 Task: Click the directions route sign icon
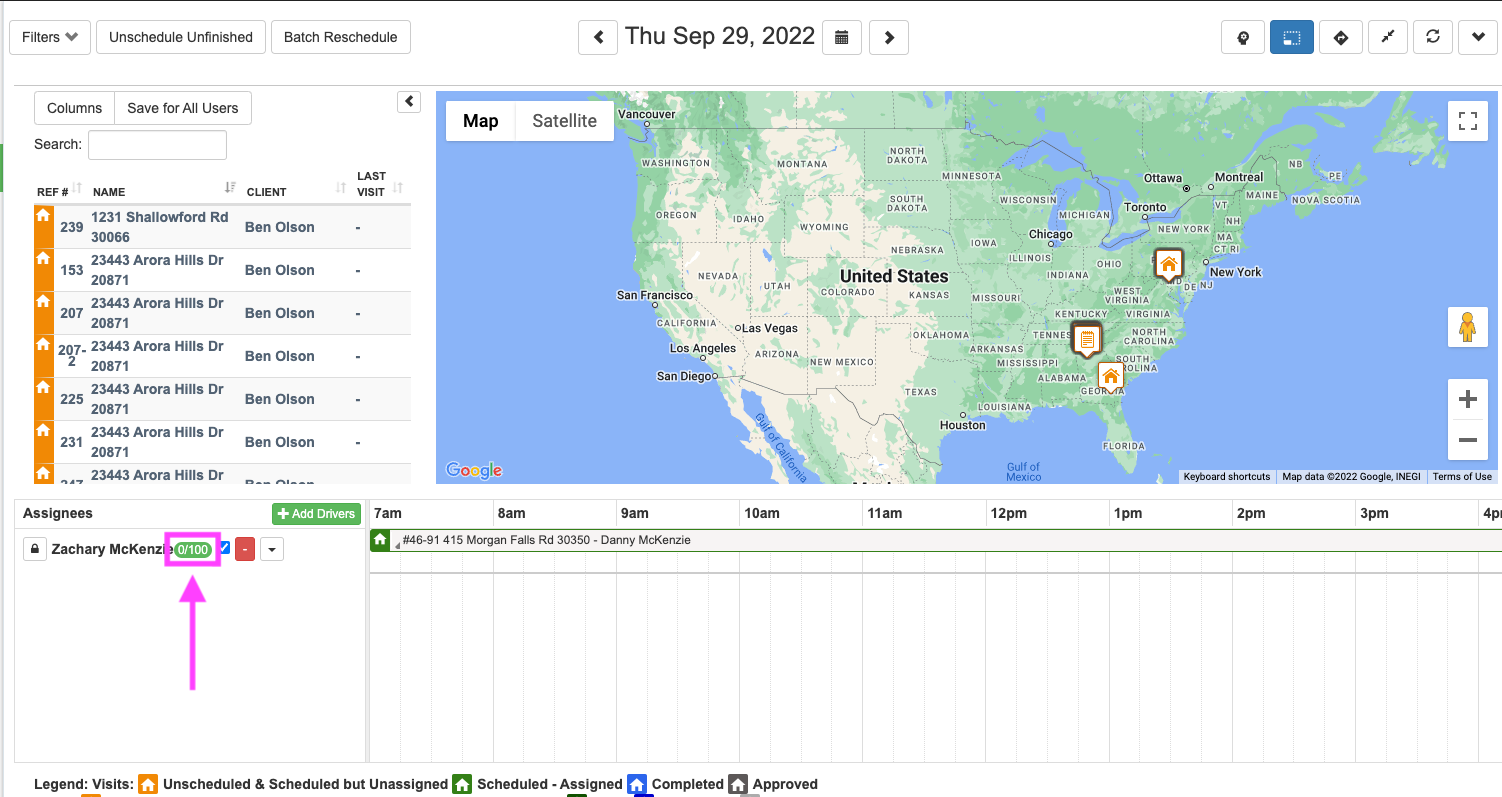point(1341,37)
